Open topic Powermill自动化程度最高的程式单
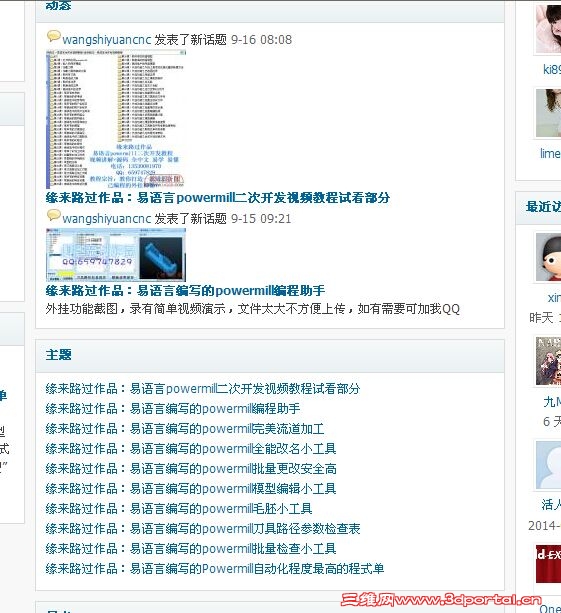Viewport: 561px width, 613px height. pos(215,569)
